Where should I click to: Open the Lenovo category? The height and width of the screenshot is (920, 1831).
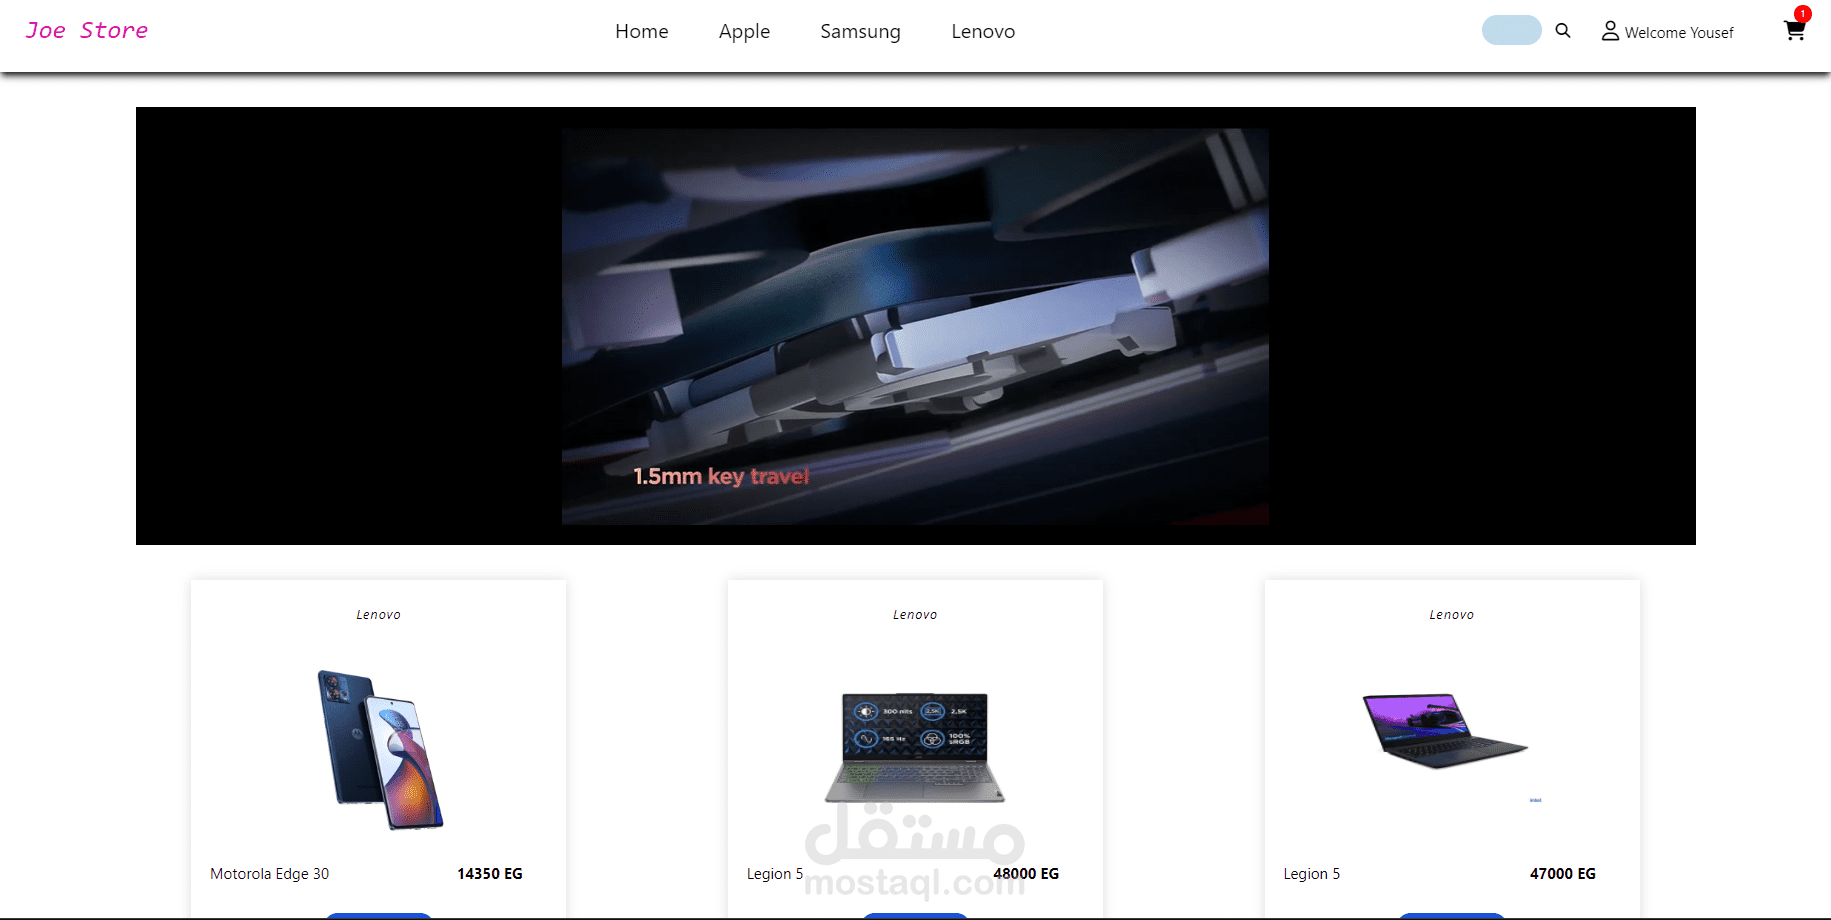tap(983, 31)
